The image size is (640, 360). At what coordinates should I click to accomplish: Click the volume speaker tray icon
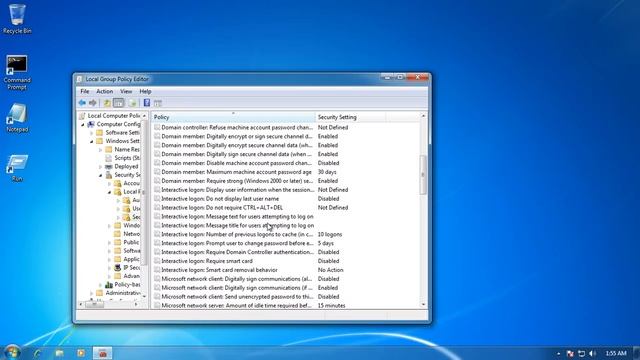592,353
